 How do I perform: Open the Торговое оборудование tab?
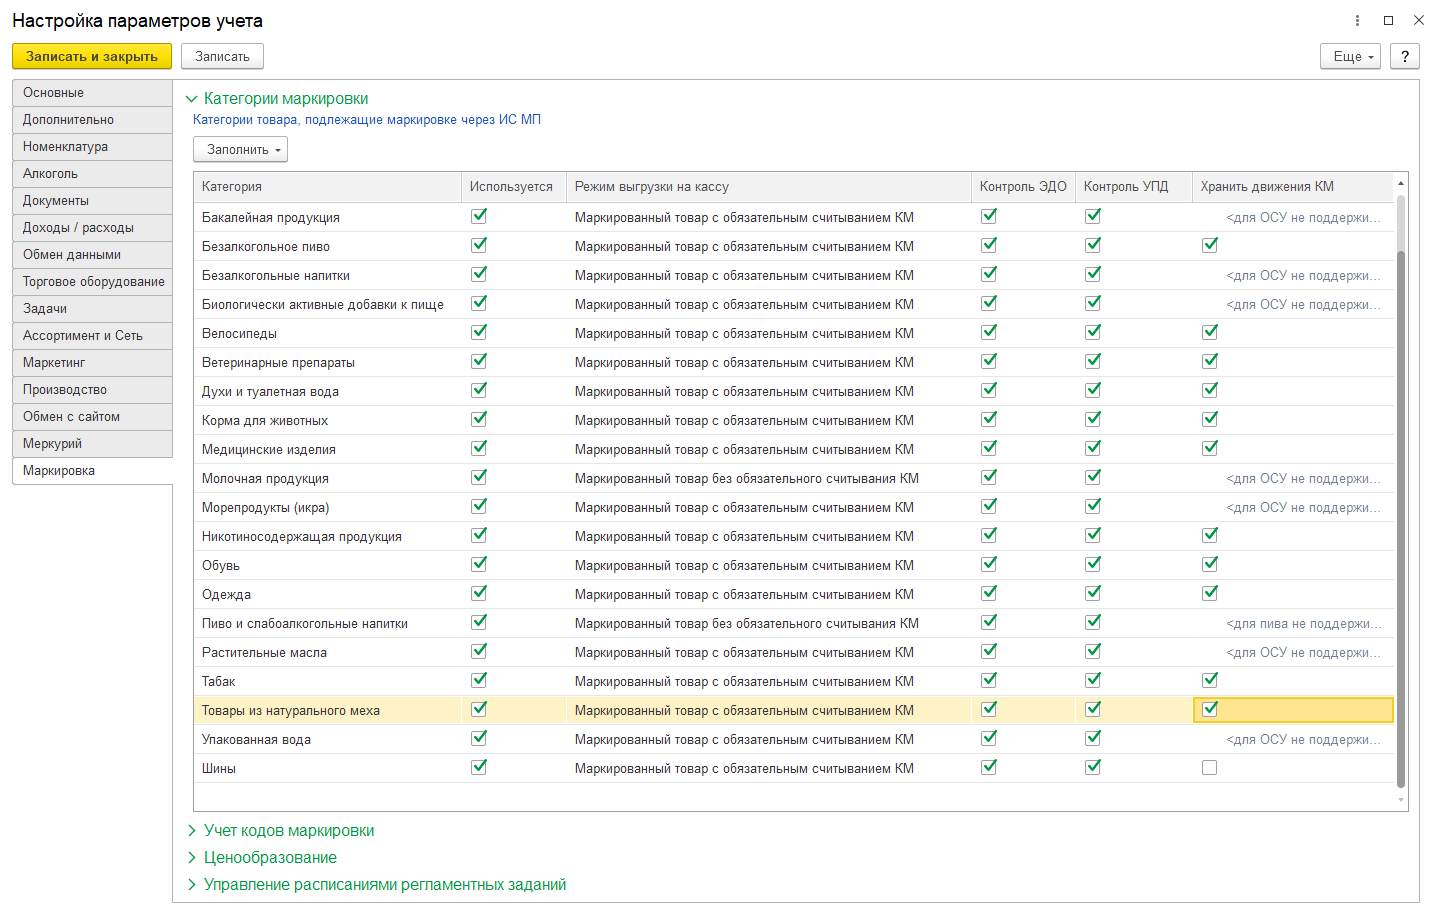pyautogui.click(x=92, y=282)
